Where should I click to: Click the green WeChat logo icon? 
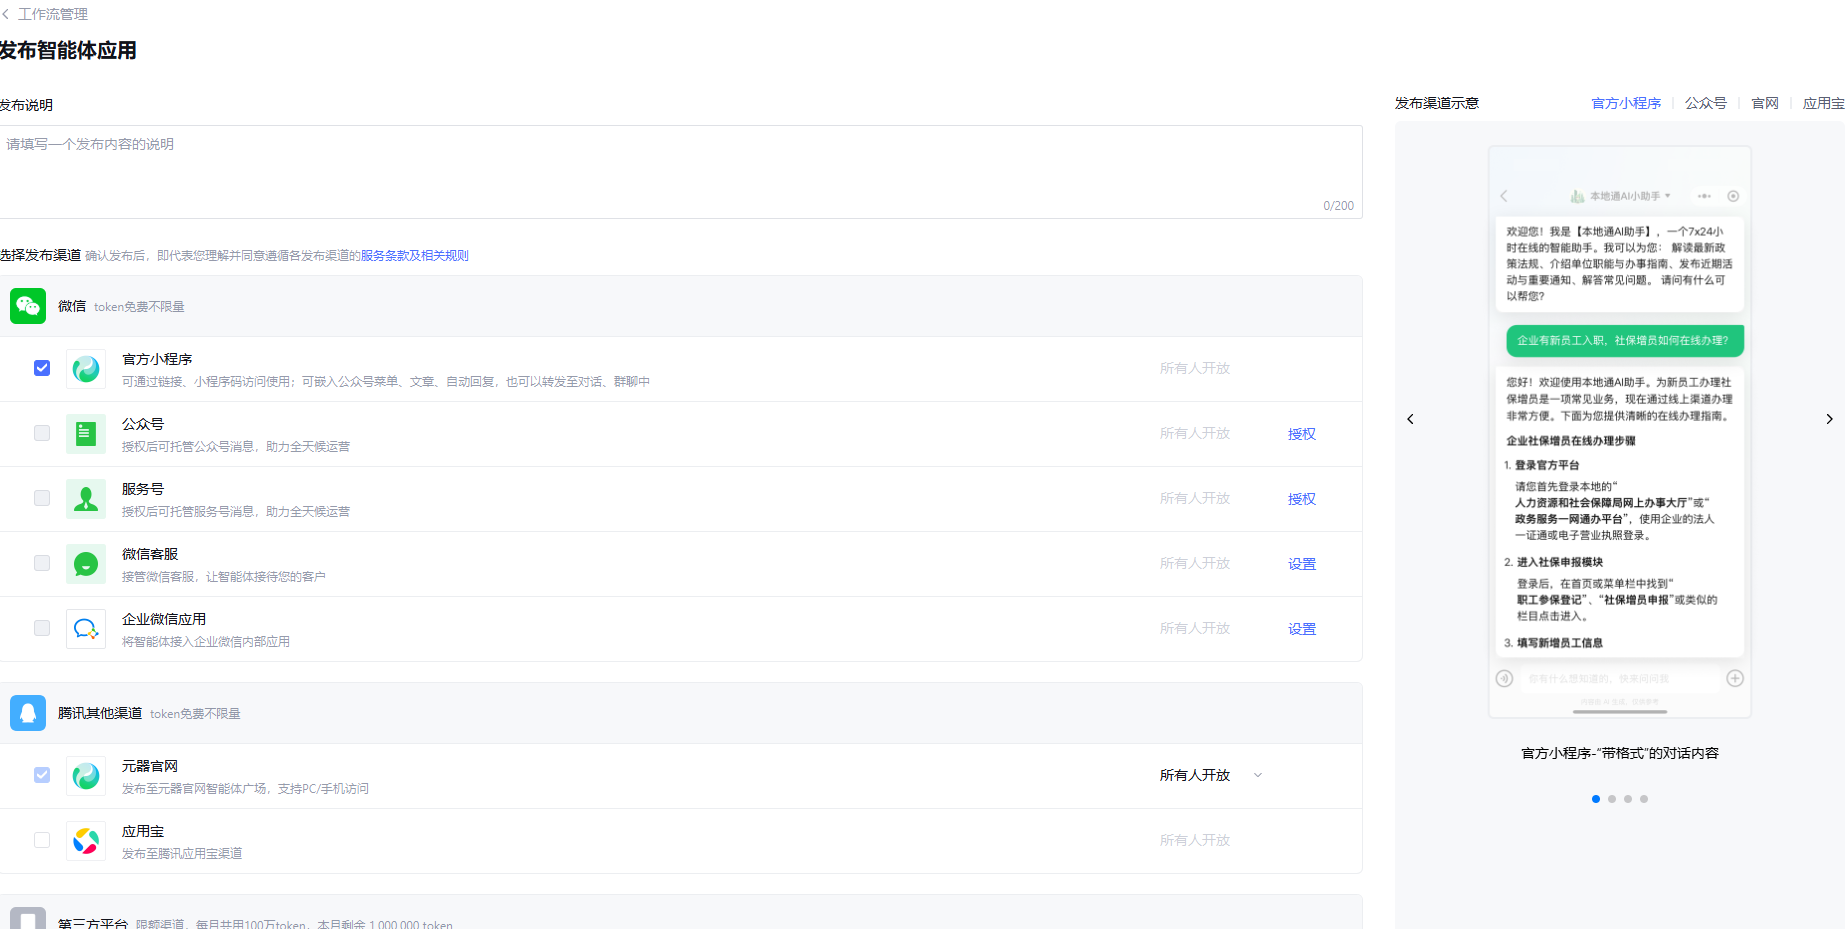tap(28, 306)
